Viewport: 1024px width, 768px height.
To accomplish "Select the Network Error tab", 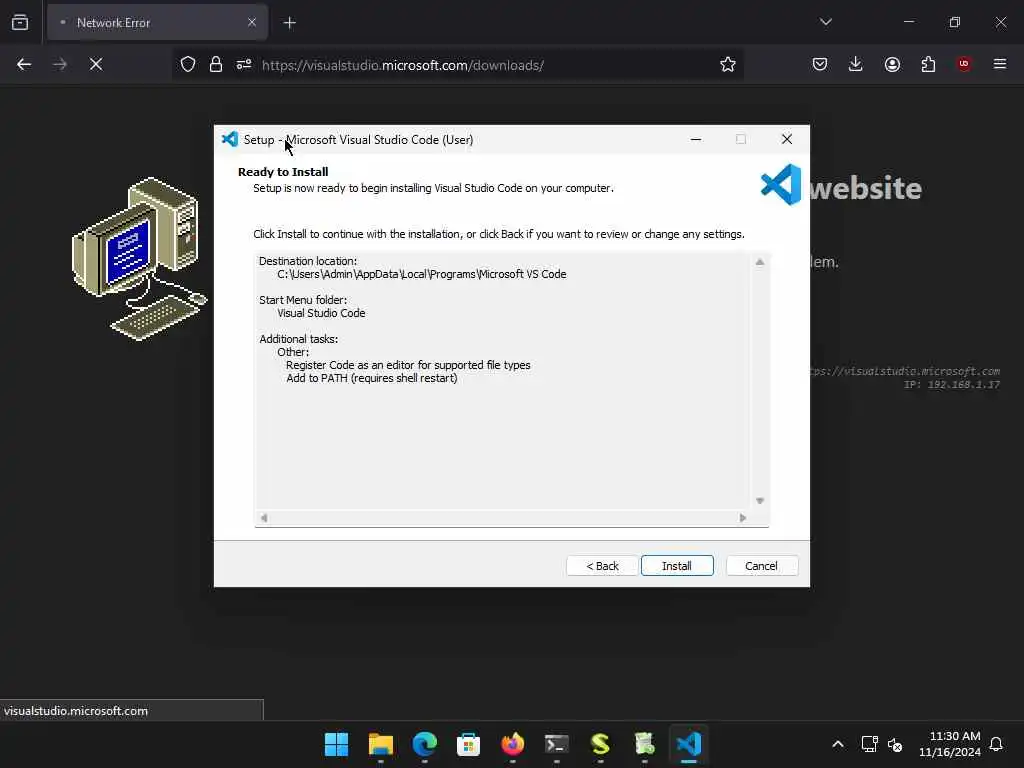I will coord(157,23).
